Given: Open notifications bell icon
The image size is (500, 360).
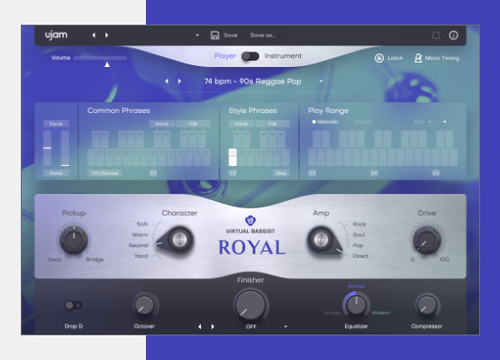Looking at the screenshot, I should tap(436, 35).
